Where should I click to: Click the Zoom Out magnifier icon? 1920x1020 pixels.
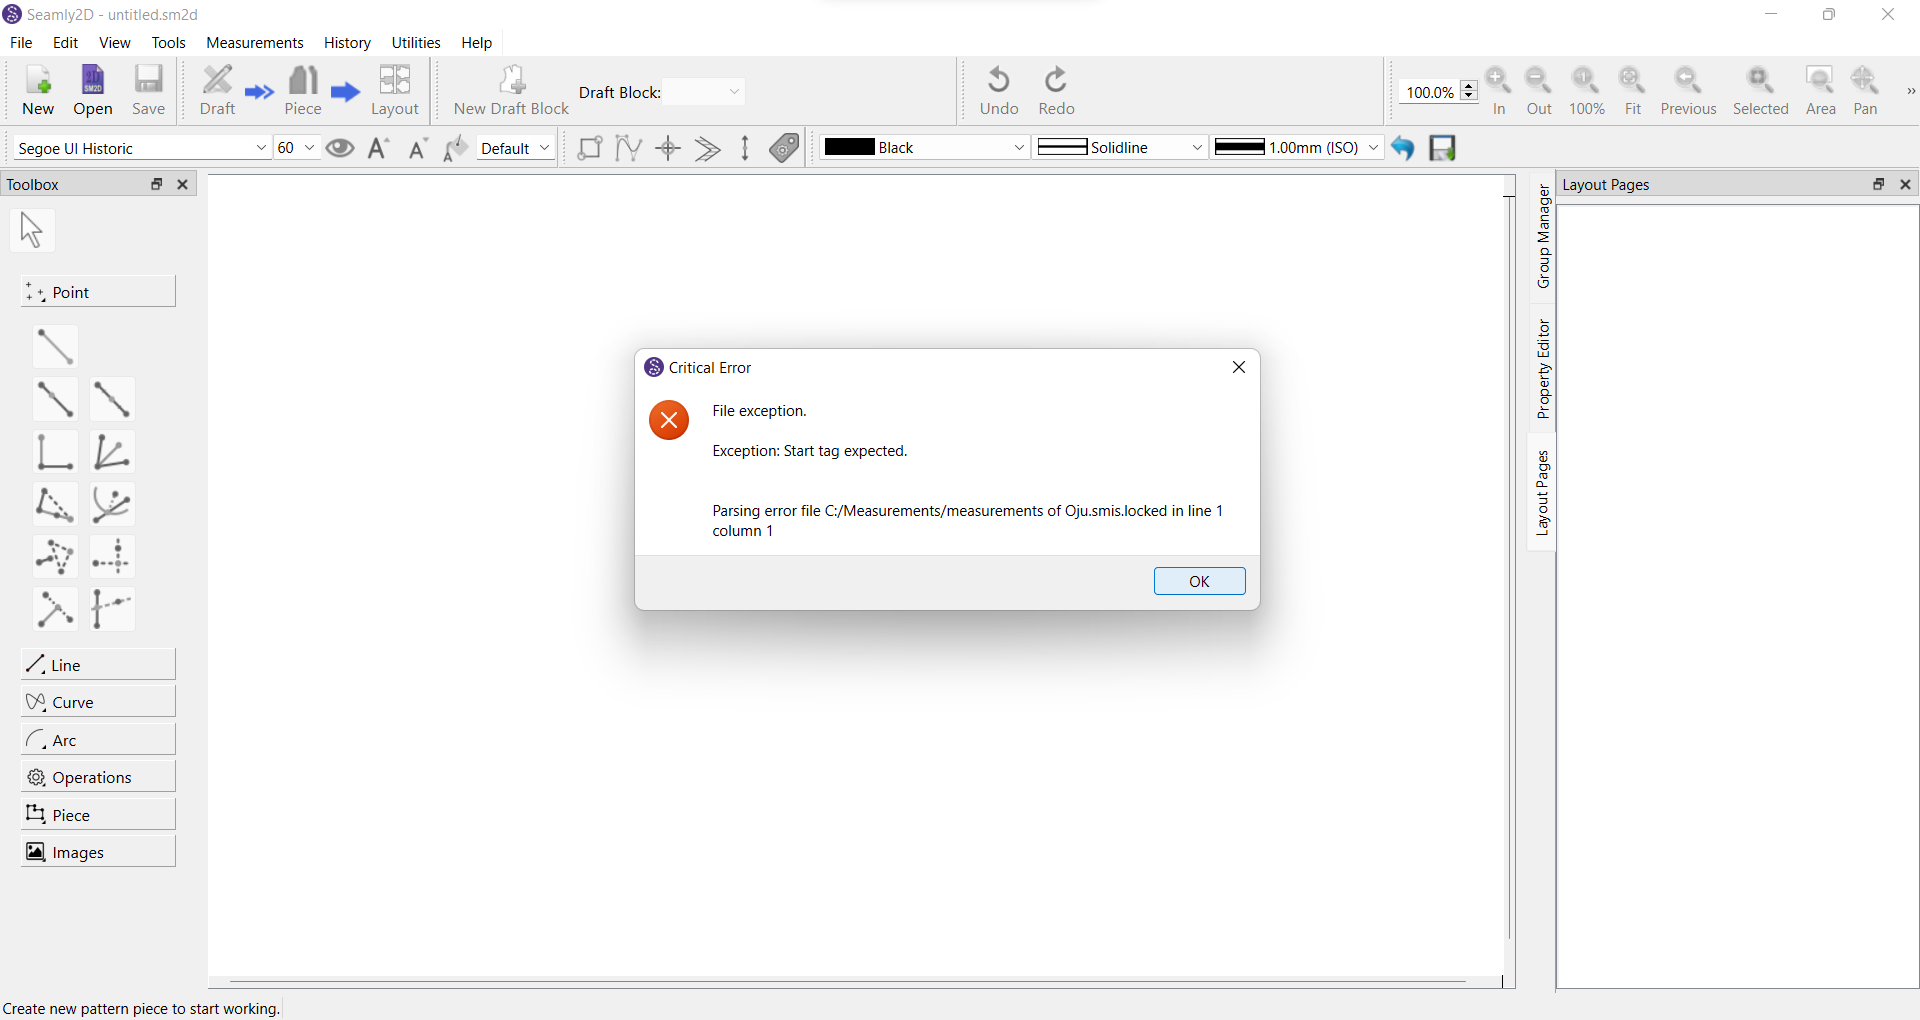click(1538, 90)
